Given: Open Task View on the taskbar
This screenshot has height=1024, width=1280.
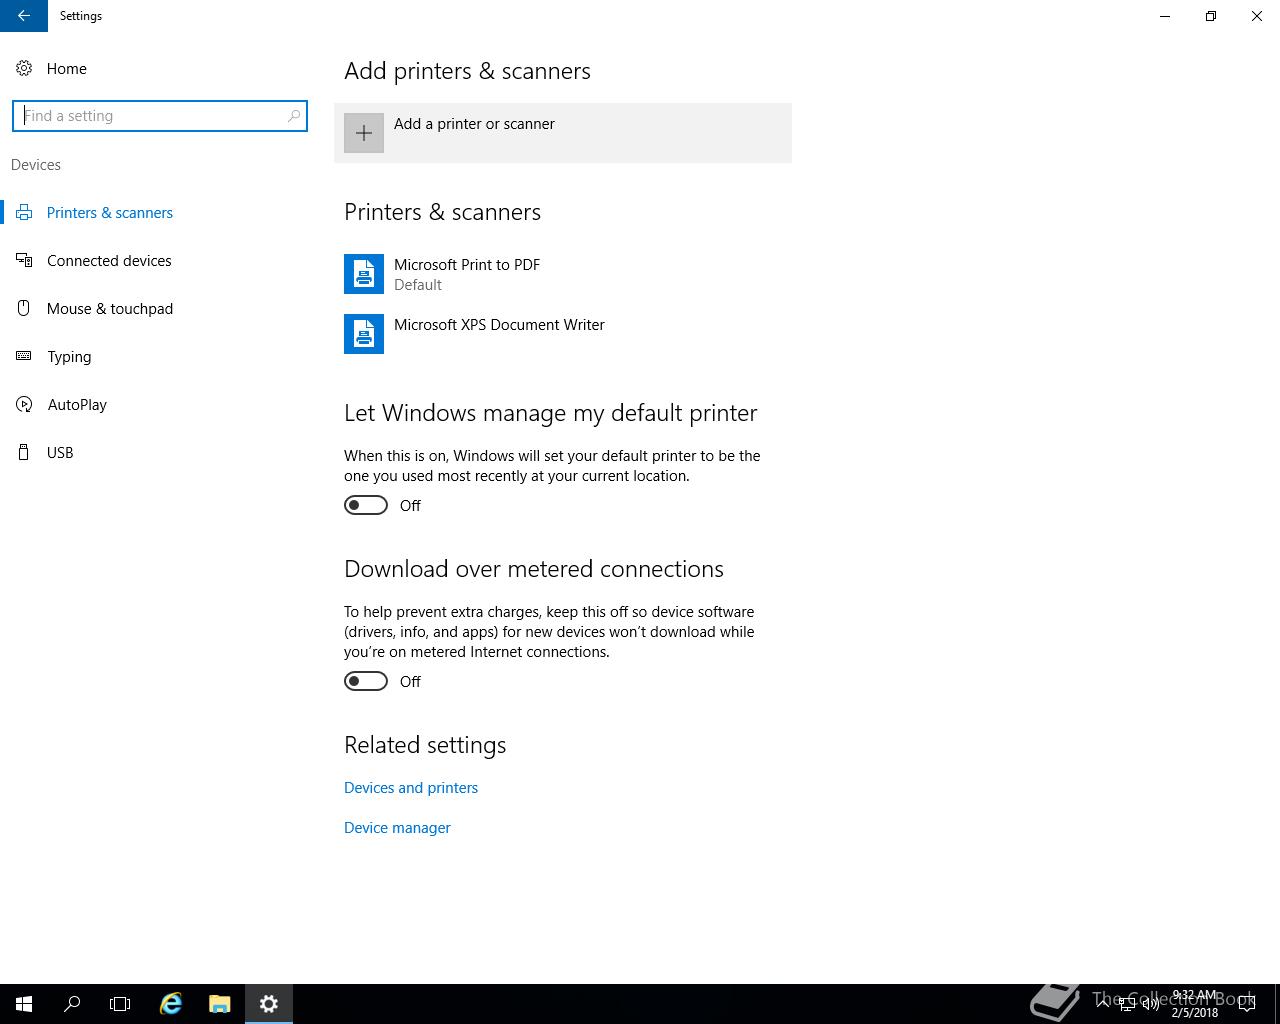Looking at the screenshot, I should coord(120,1004).
